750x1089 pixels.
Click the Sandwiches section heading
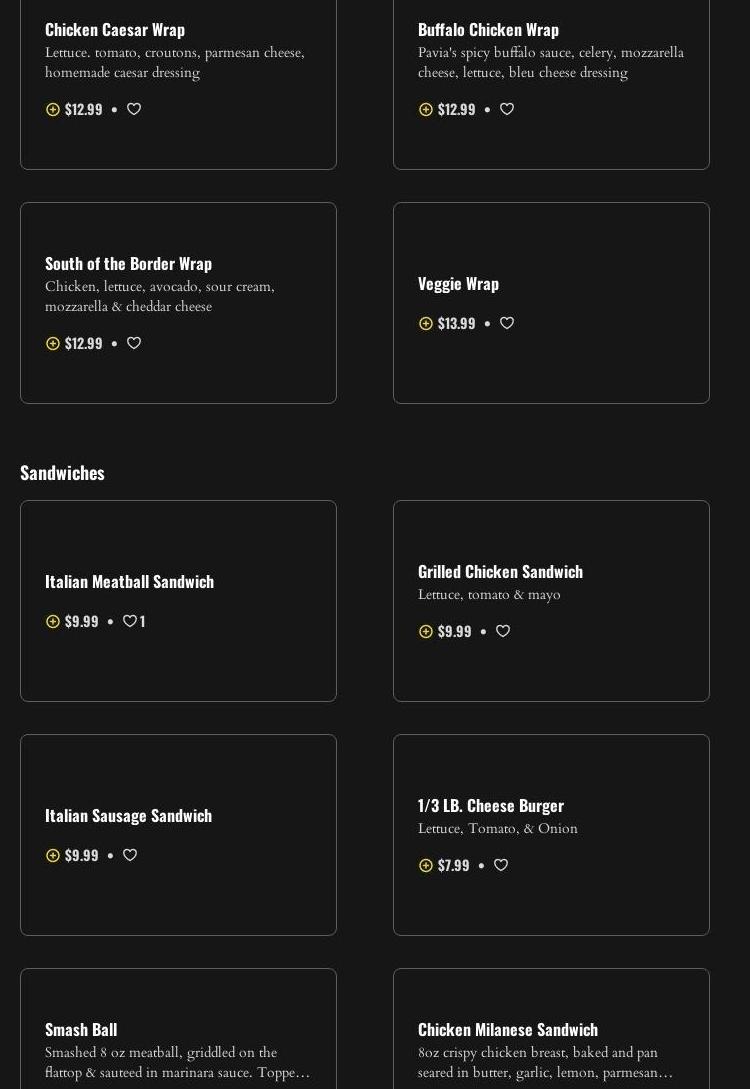tap(62, 472)
